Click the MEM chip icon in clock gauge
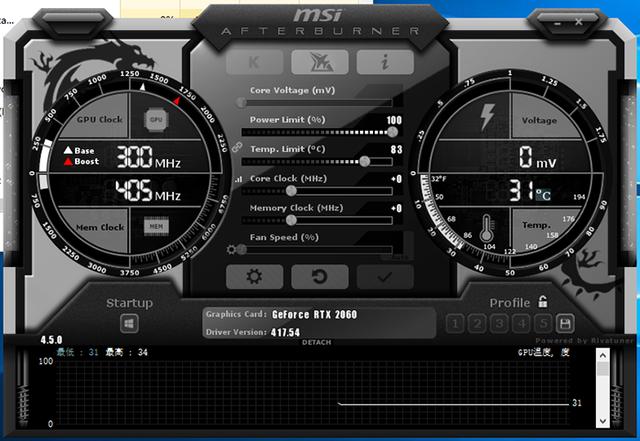Image resolution: width=640 pixels, height=441 pixels. [156, 226]
